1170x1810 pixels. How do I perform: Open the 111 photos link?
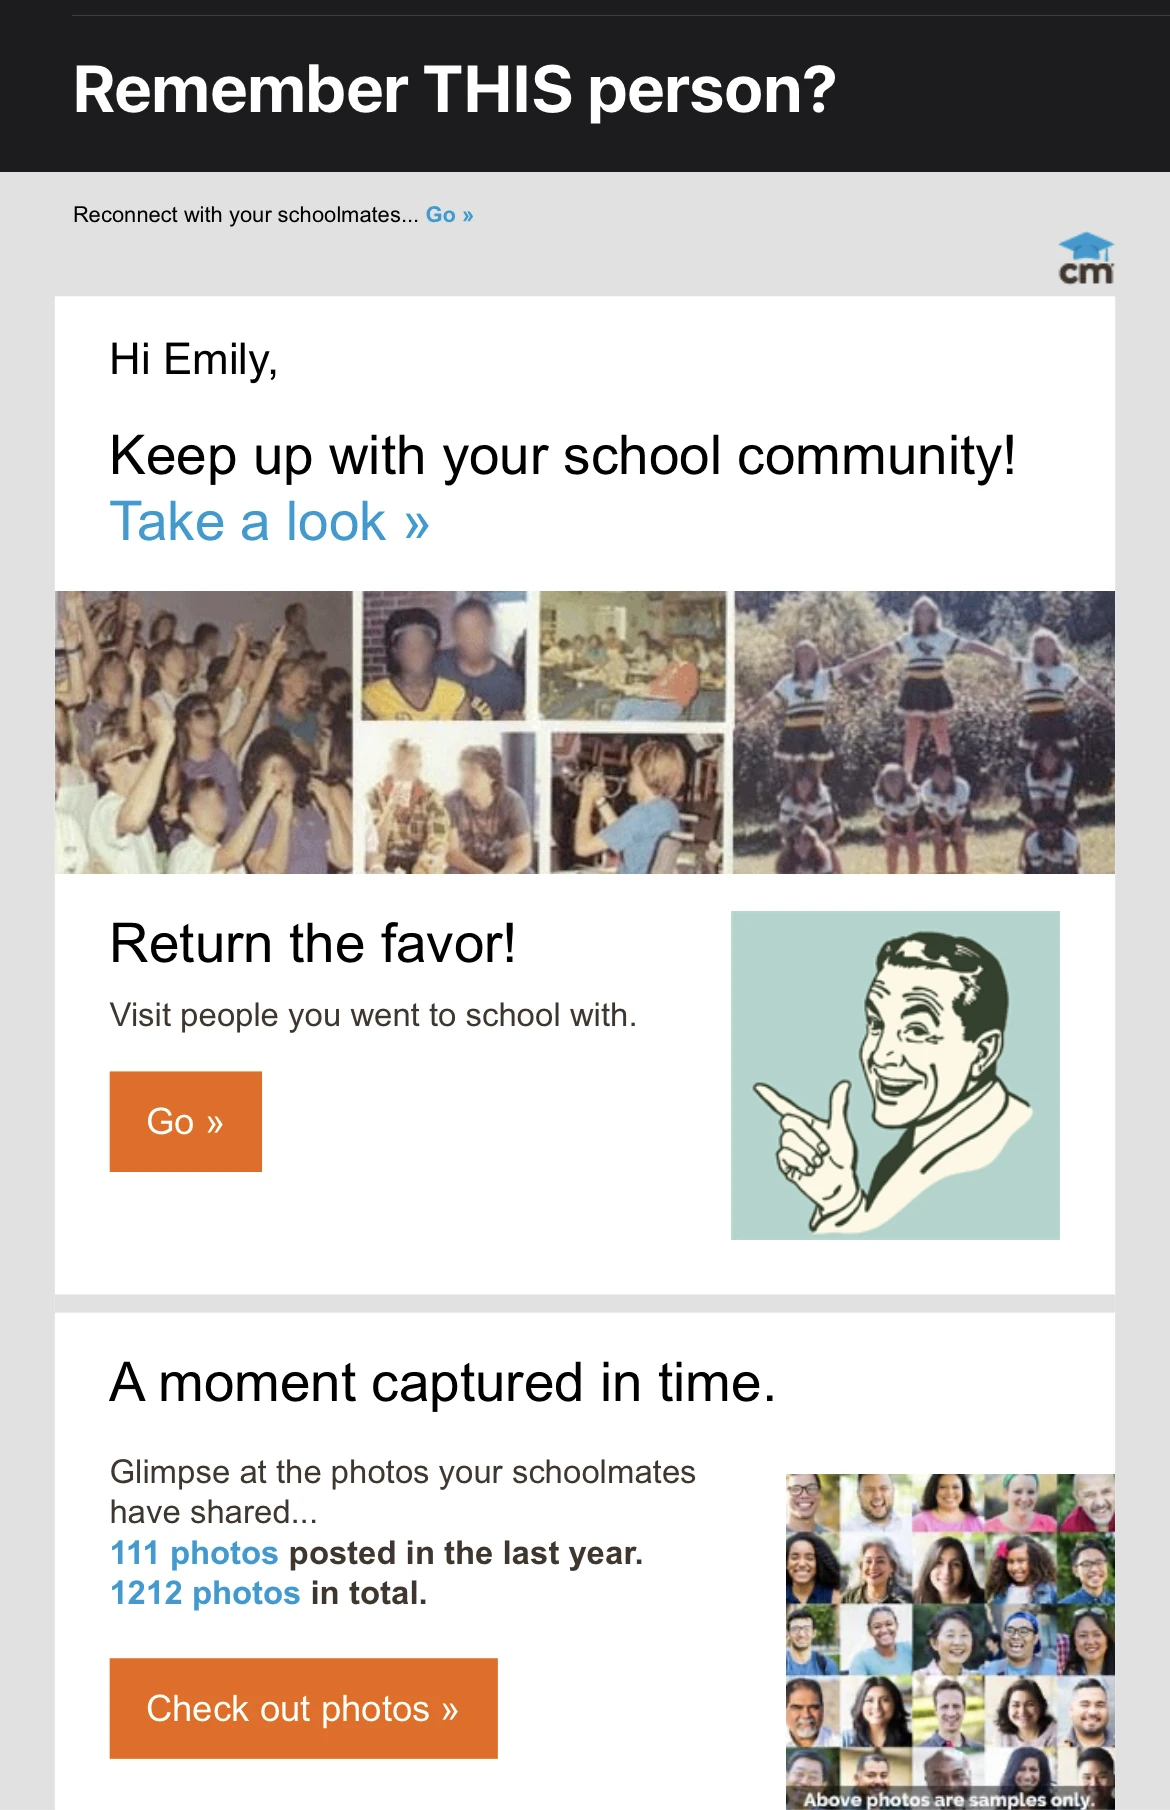pyautogui.click(x=194, y=1553)
